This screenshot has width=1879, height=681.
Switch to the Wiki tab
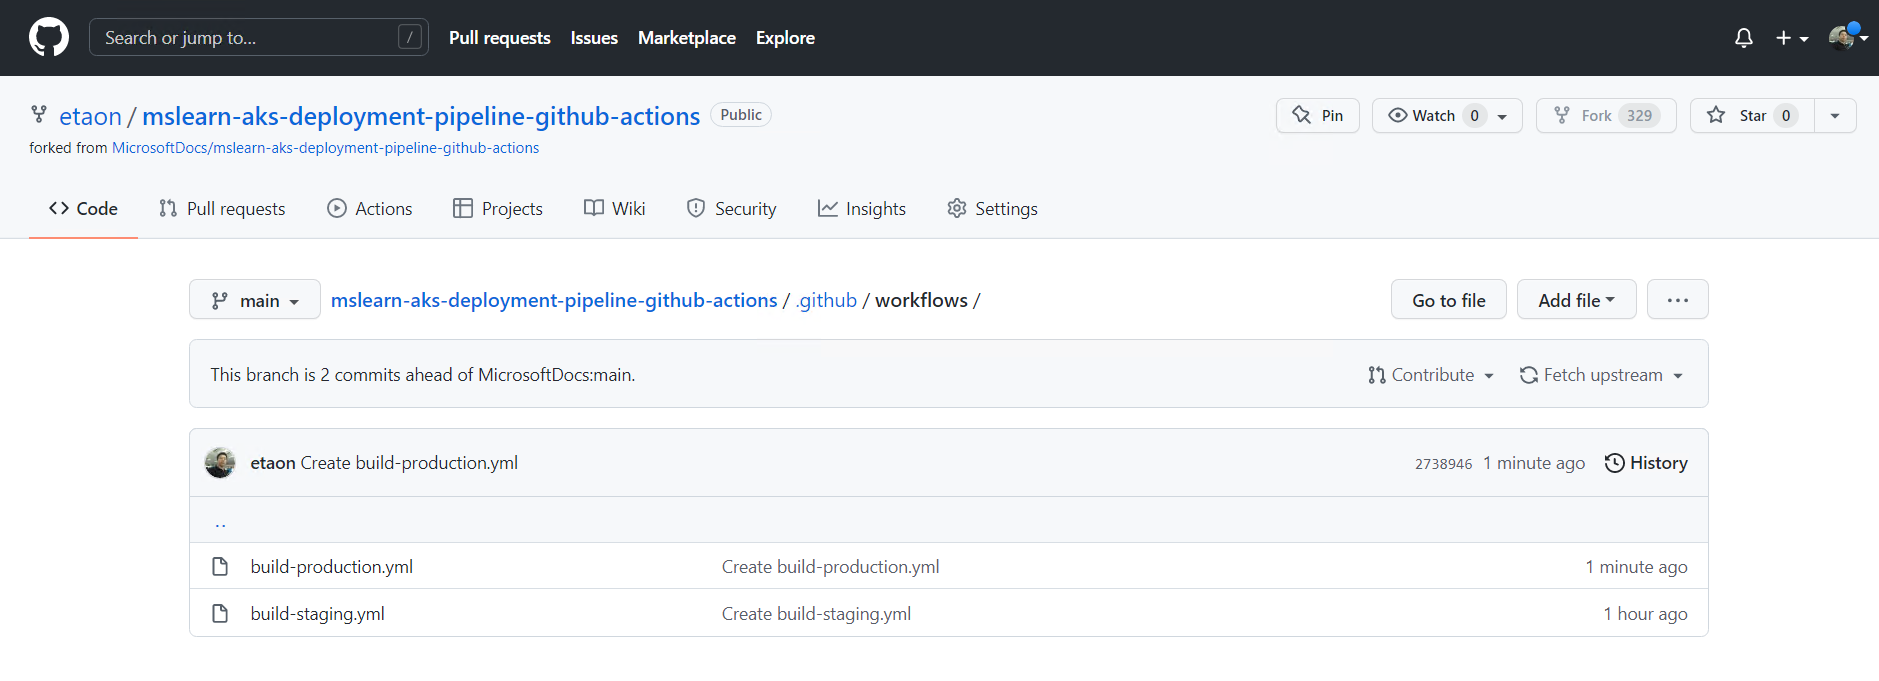[615, 208]
